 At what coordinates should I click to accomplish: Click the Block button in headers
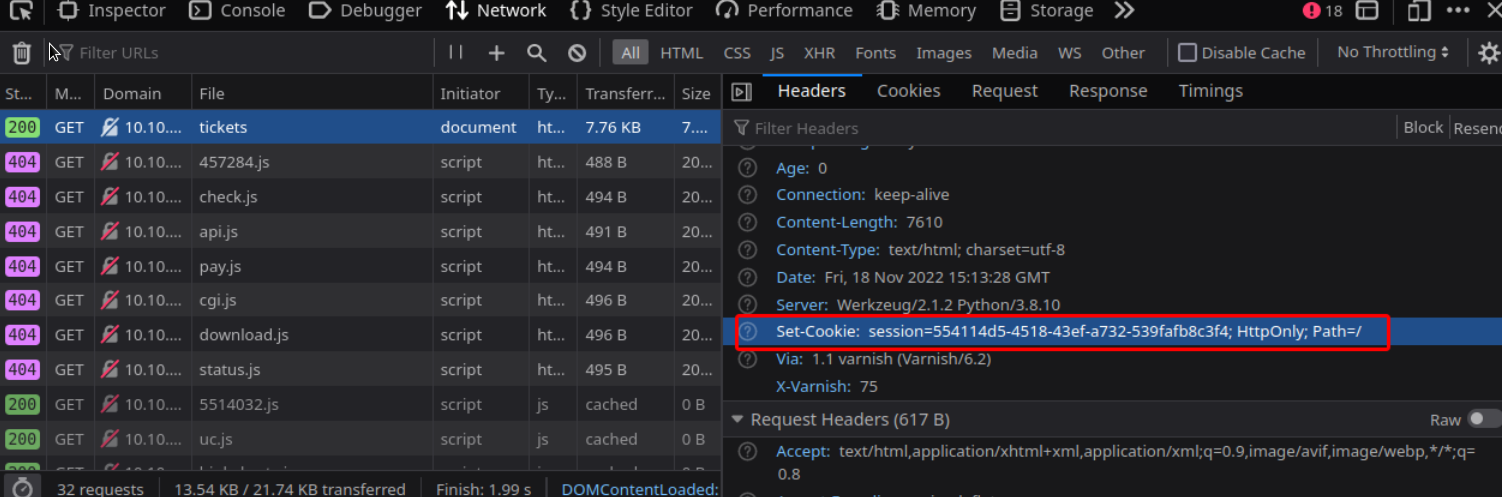(1422, 127)
